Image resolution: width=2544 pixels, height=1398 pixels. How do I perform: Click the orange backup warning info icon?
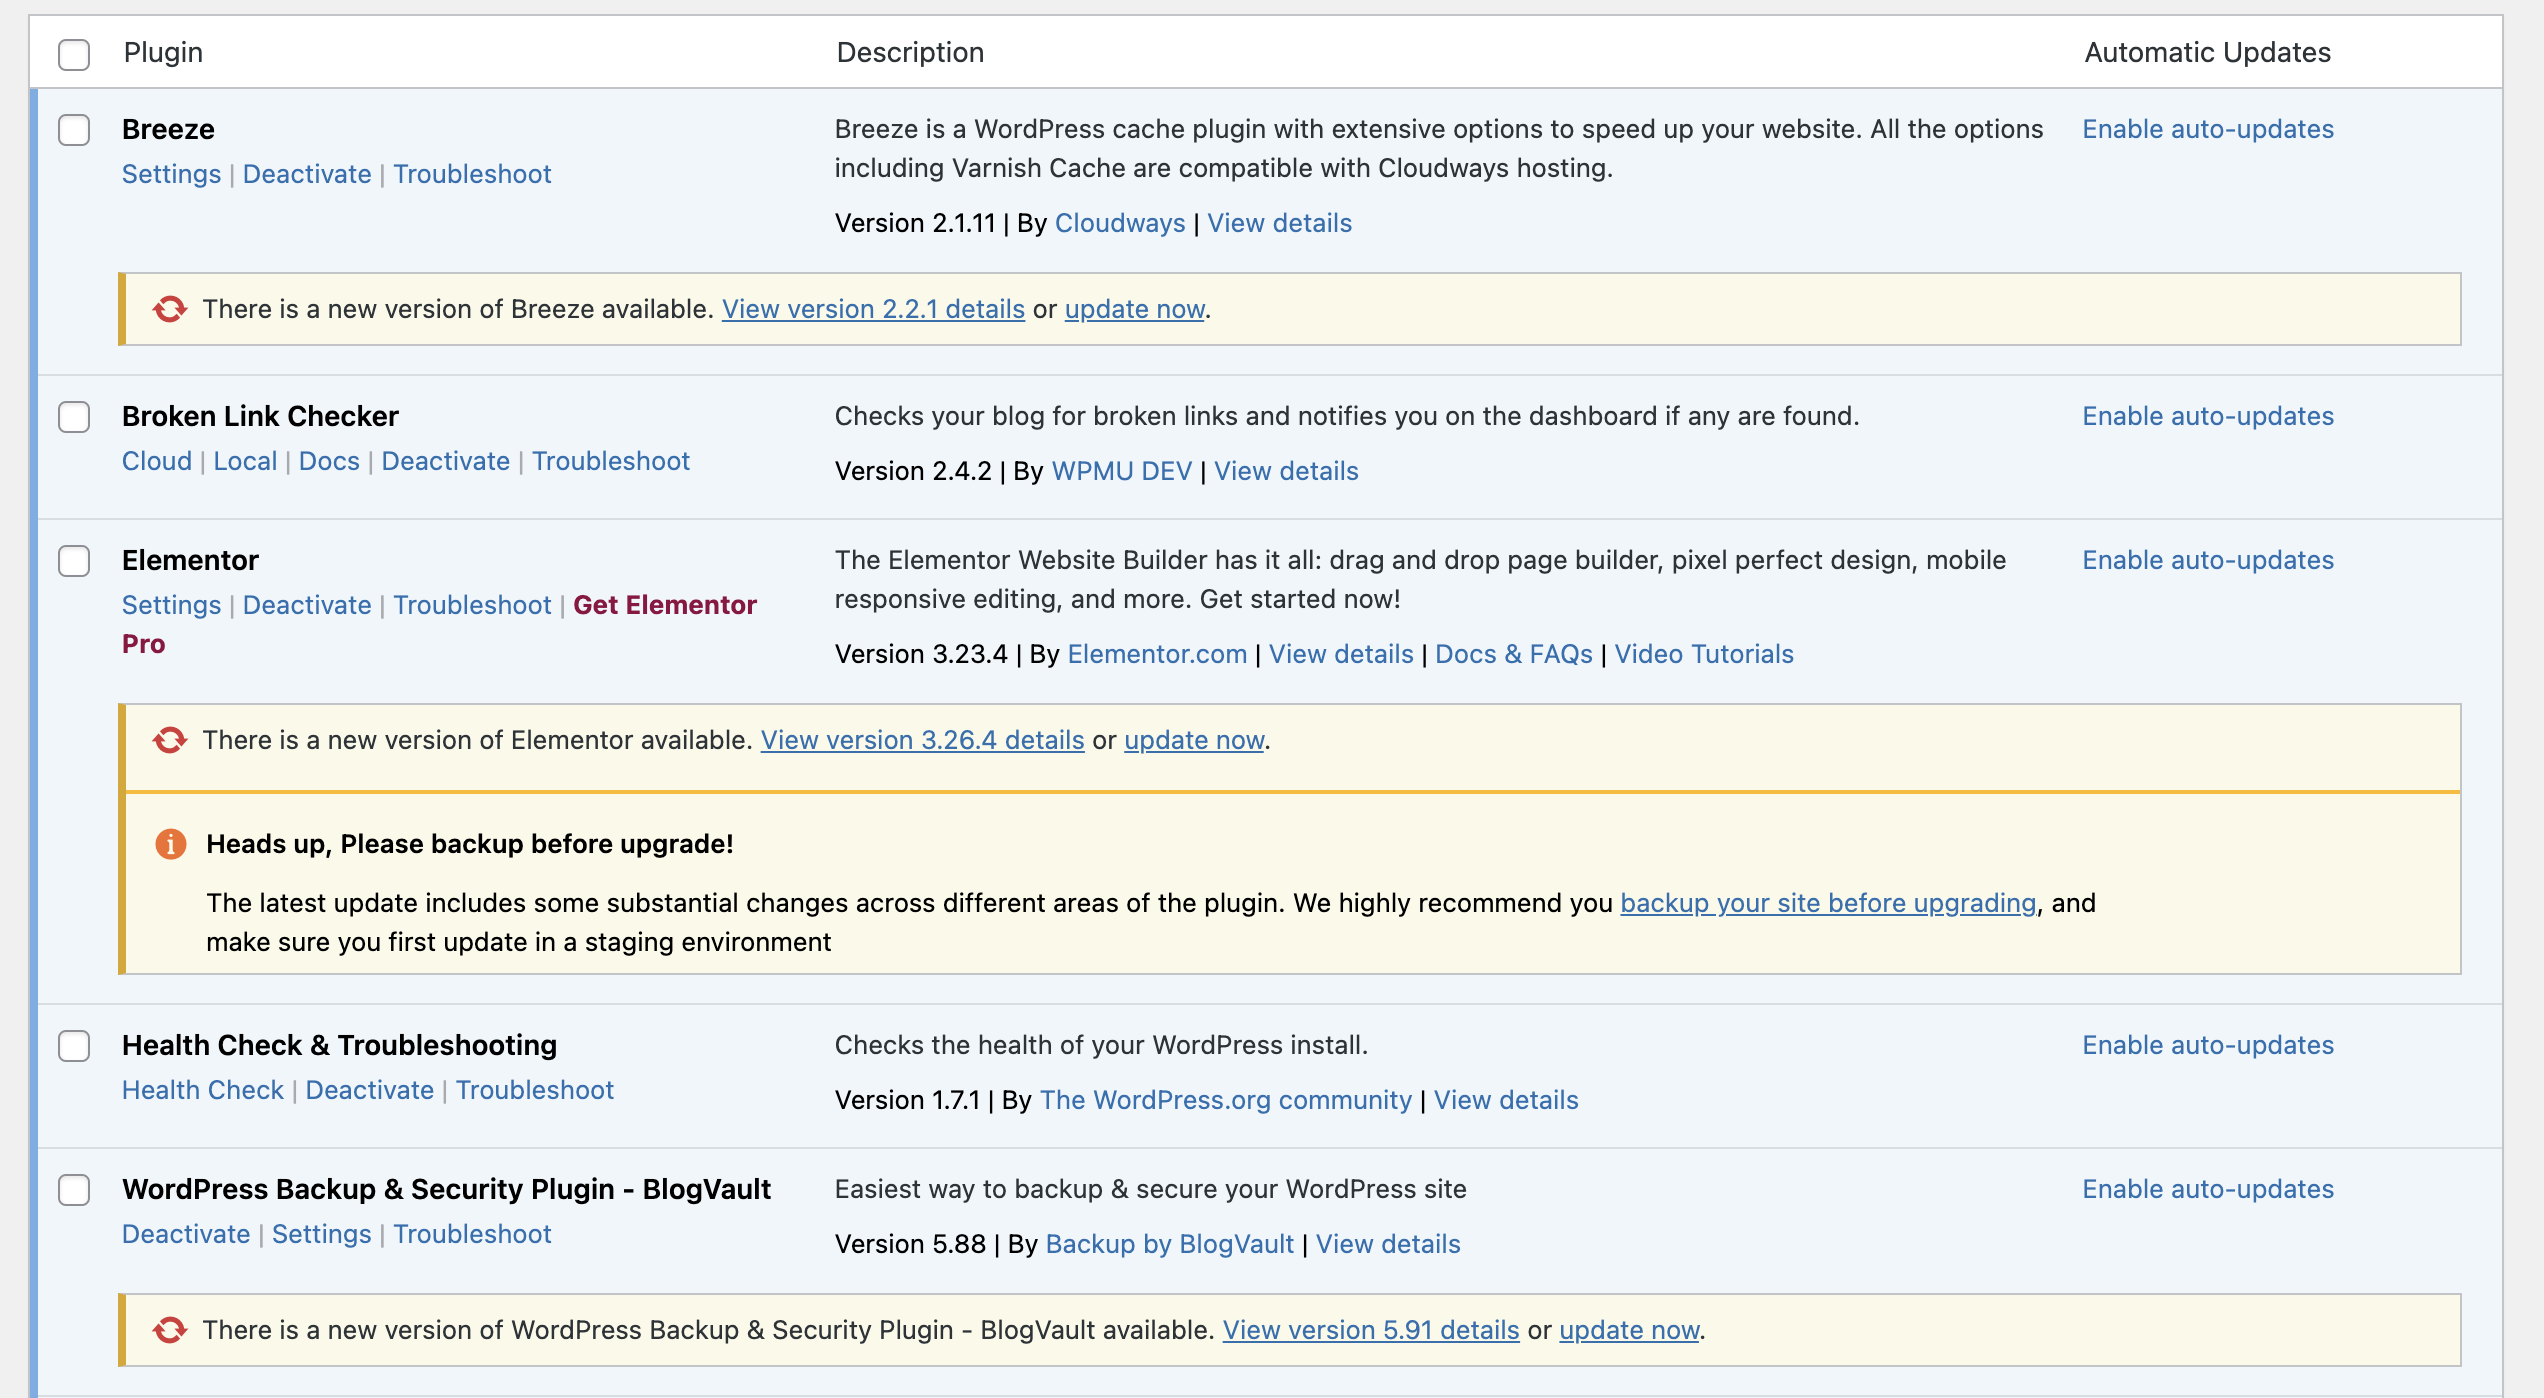tap(171, 844)
